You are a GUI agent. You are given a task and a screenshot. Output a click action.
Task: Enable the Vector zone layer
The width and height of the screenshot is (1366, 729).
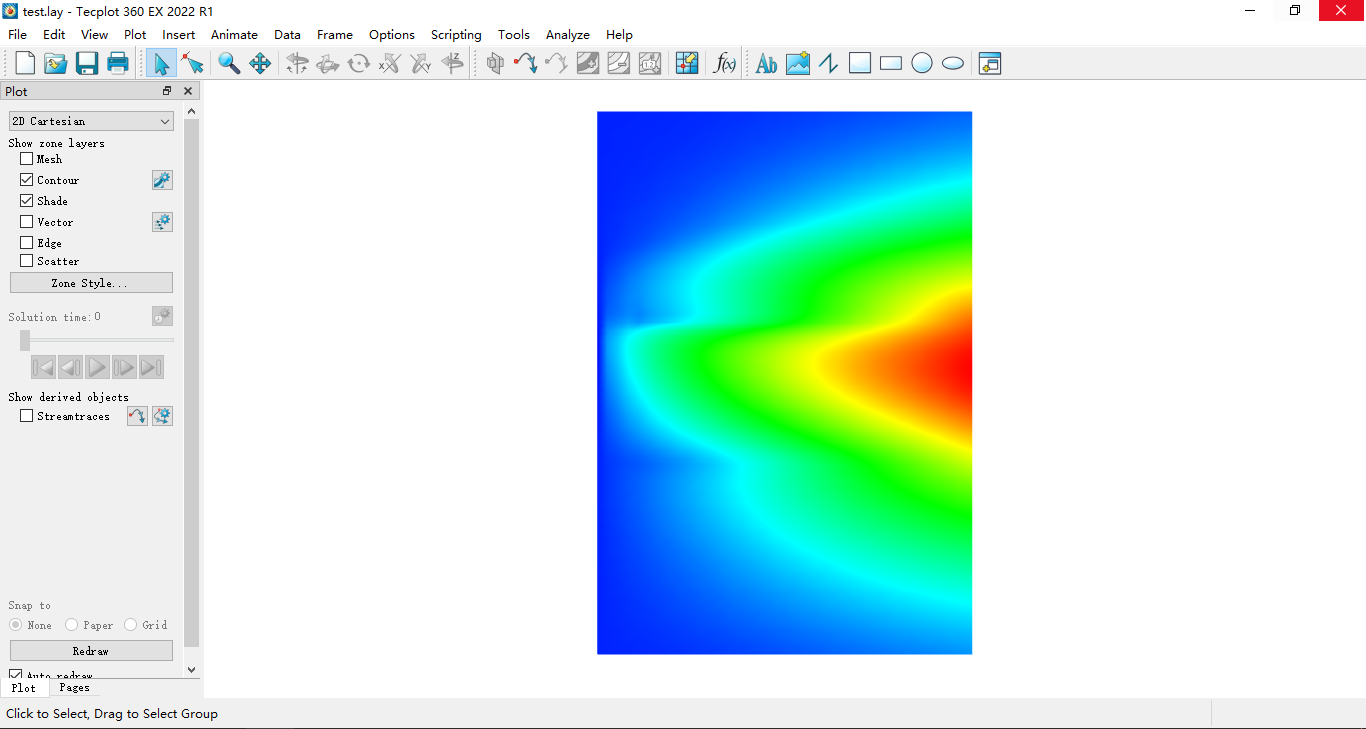[x=27, y=222]
